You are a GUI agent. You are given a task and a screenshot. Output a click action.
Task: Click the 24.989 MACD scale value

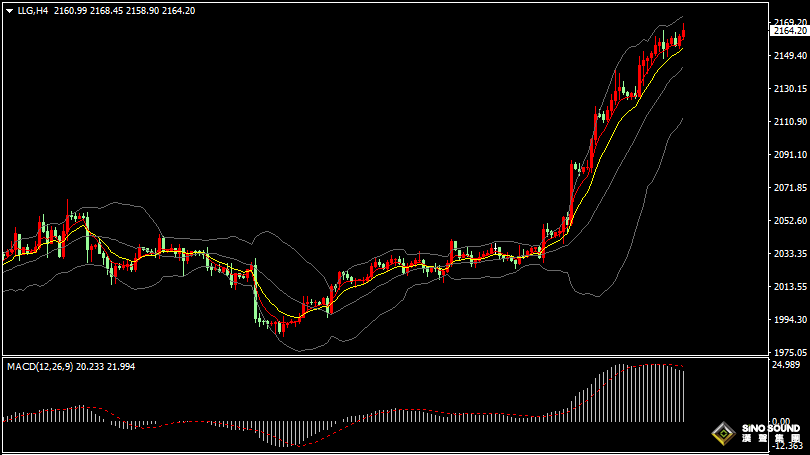coord(785,365)
